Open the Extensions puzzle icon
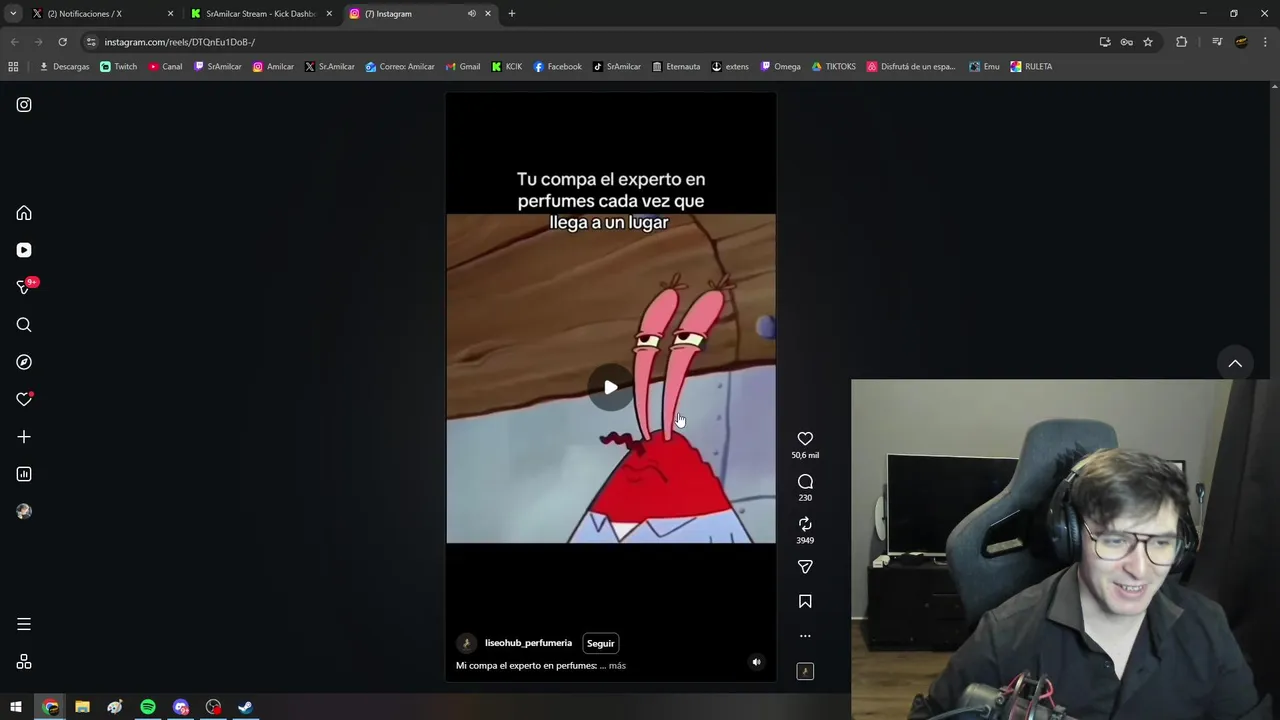Viewport: 1280px width, 720px height. click(x=1182, y=42)
